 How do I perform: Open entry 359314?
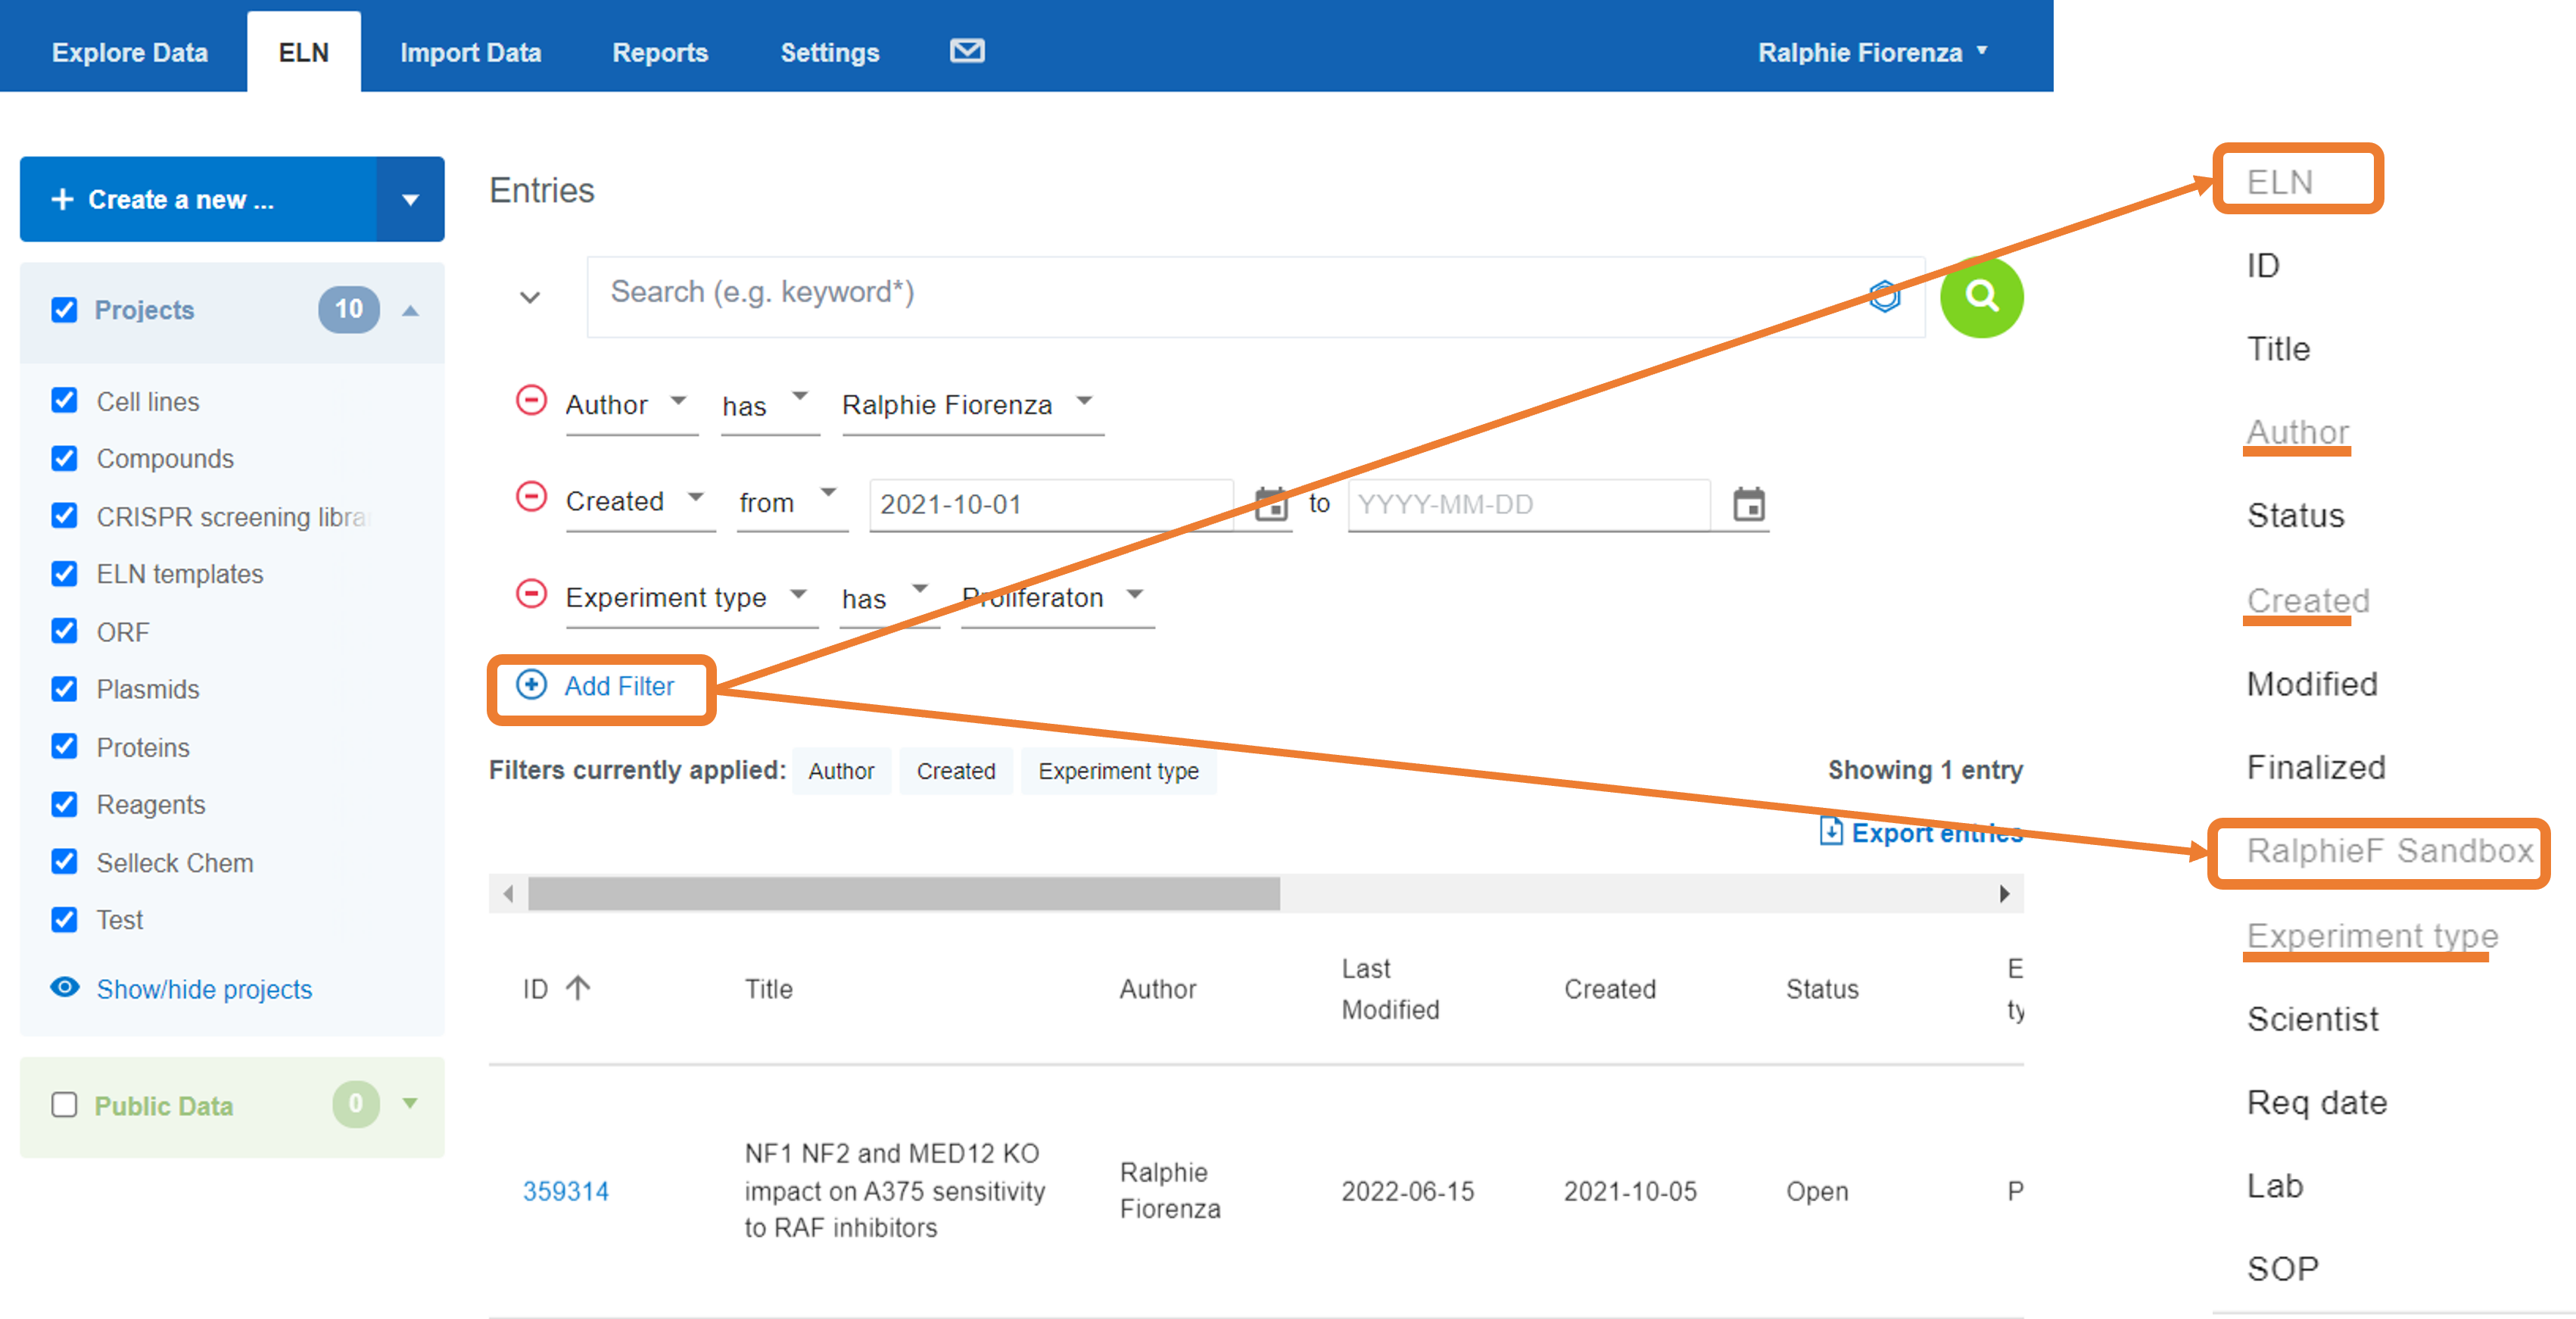click(x=565, y=1191)
